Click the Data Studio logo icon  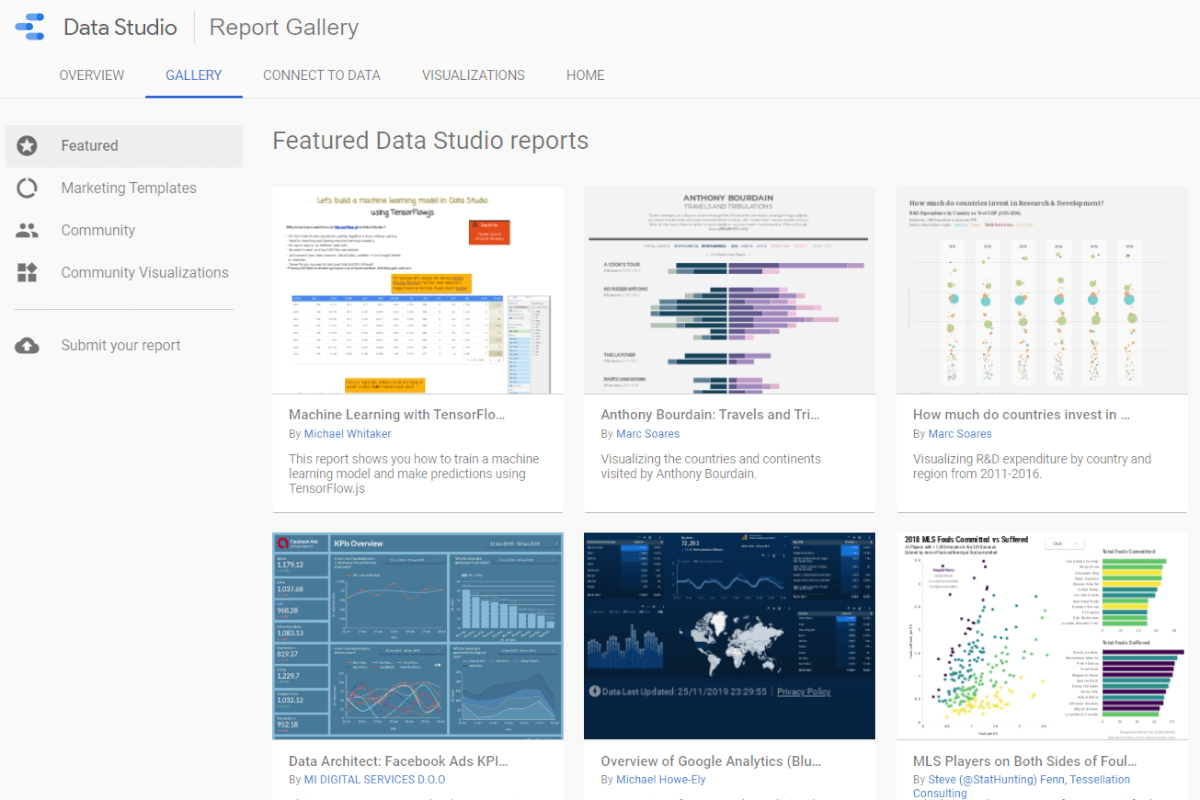(30, 27)
